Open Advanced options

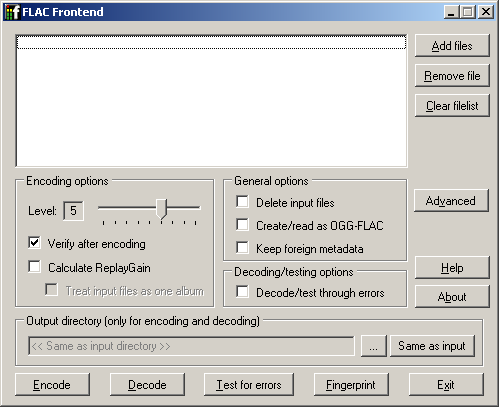tap(451, 201)
